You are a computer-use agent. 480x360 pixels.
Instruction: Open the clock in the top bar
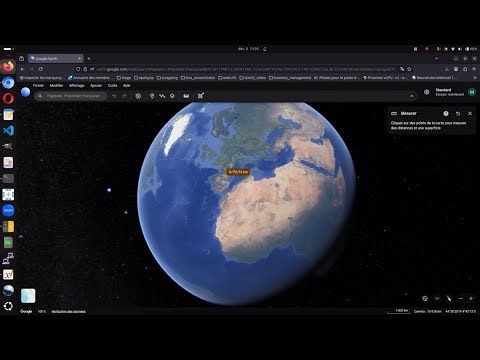point(248,49)
